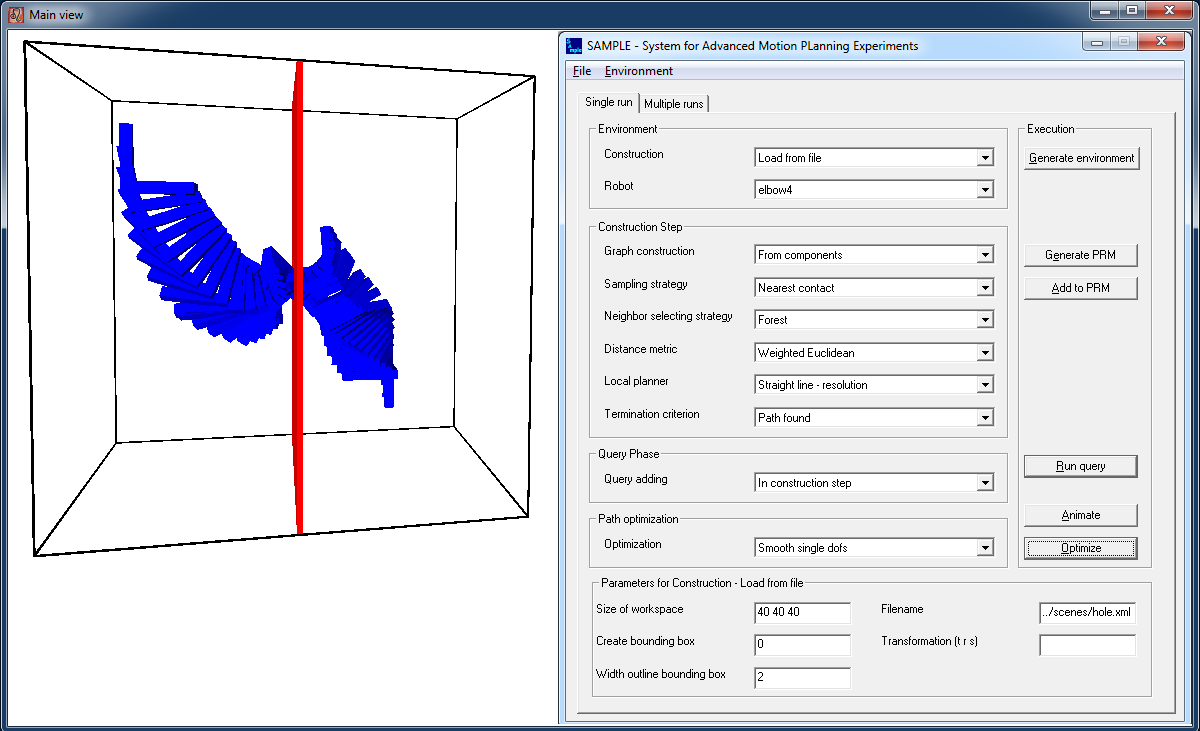Close the Main view window
Viewport: 1200px width, 731px height.
[1168, 10]
